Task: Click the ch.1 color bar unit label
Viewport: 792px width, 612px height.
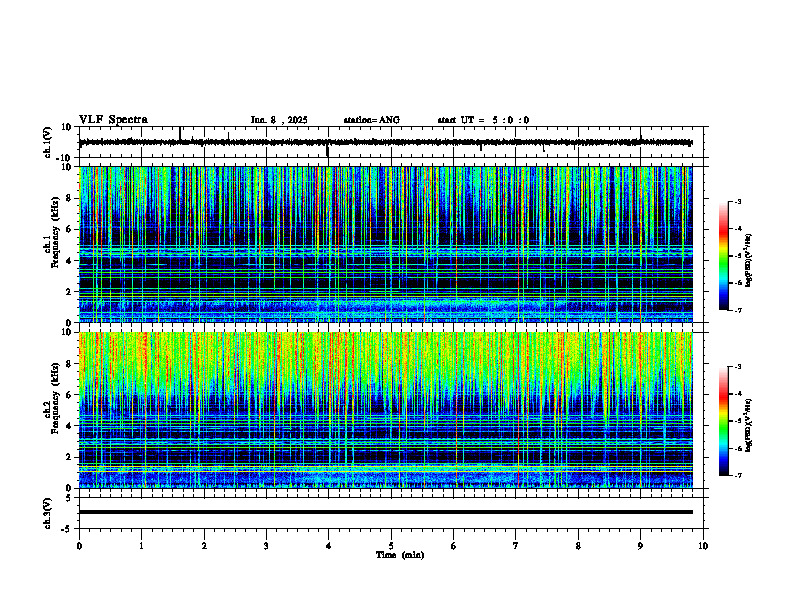Action: coord(749,260)
